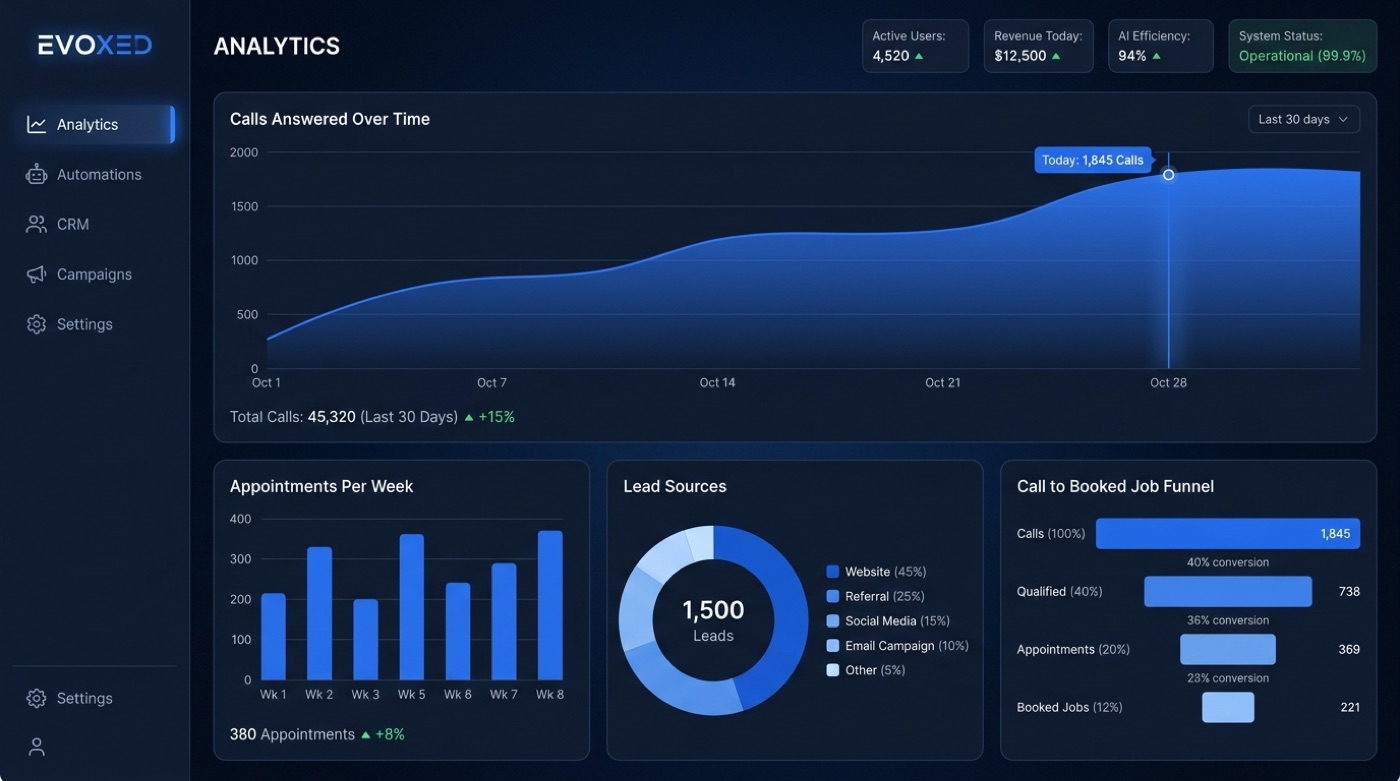Click the Wk 7 bar

pyautogui.click(x=504, y=622)
